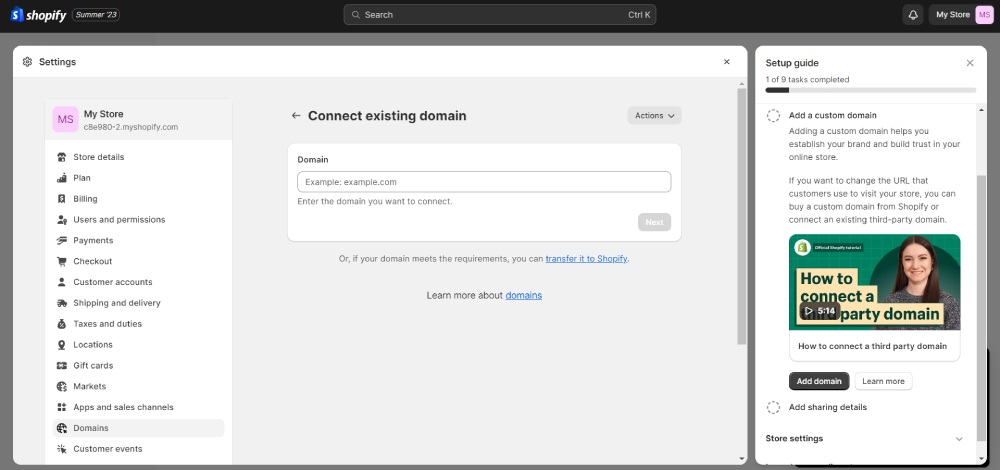Open Payments settings

coord(138,240)
